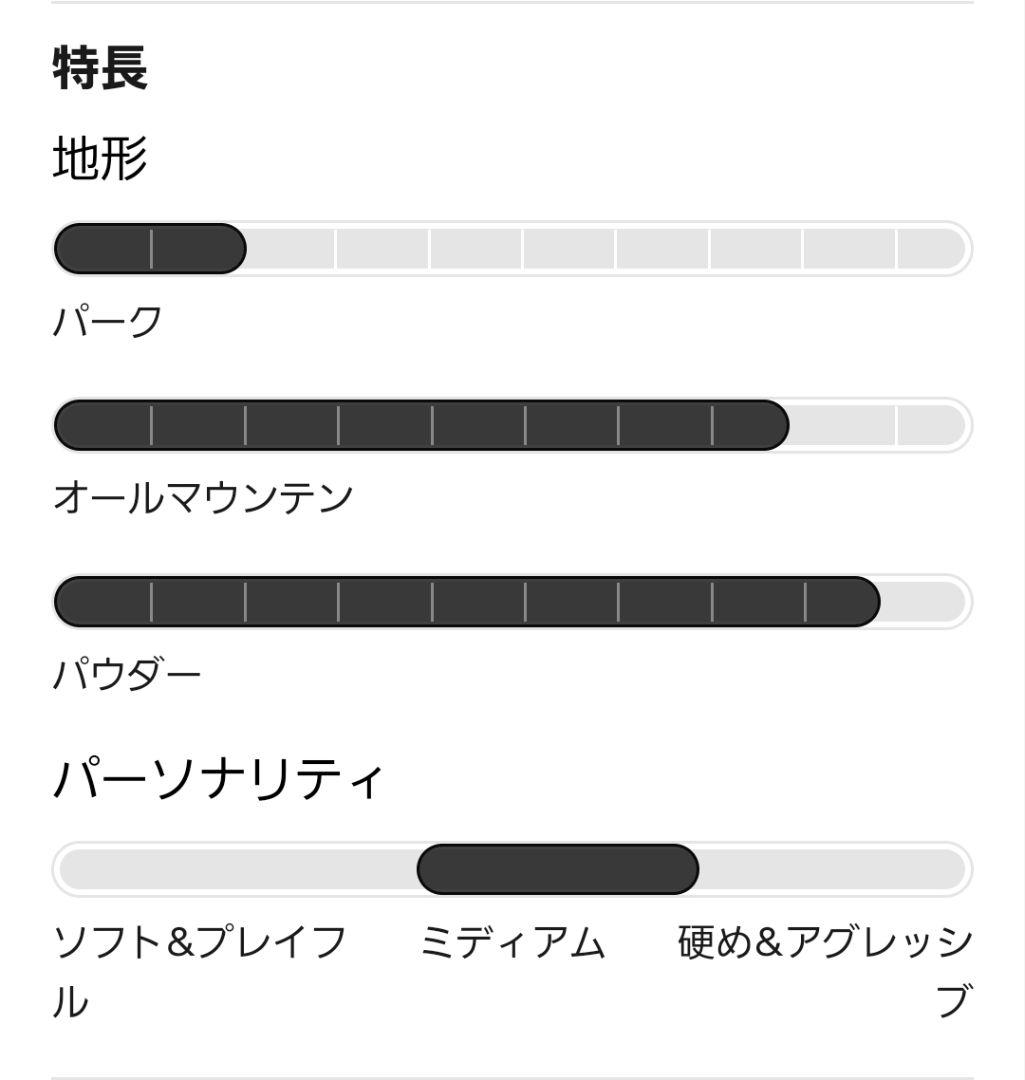Click the dark thumb on the personality slider
This screenshot has width=1025, height=1080.
point(557,870)
